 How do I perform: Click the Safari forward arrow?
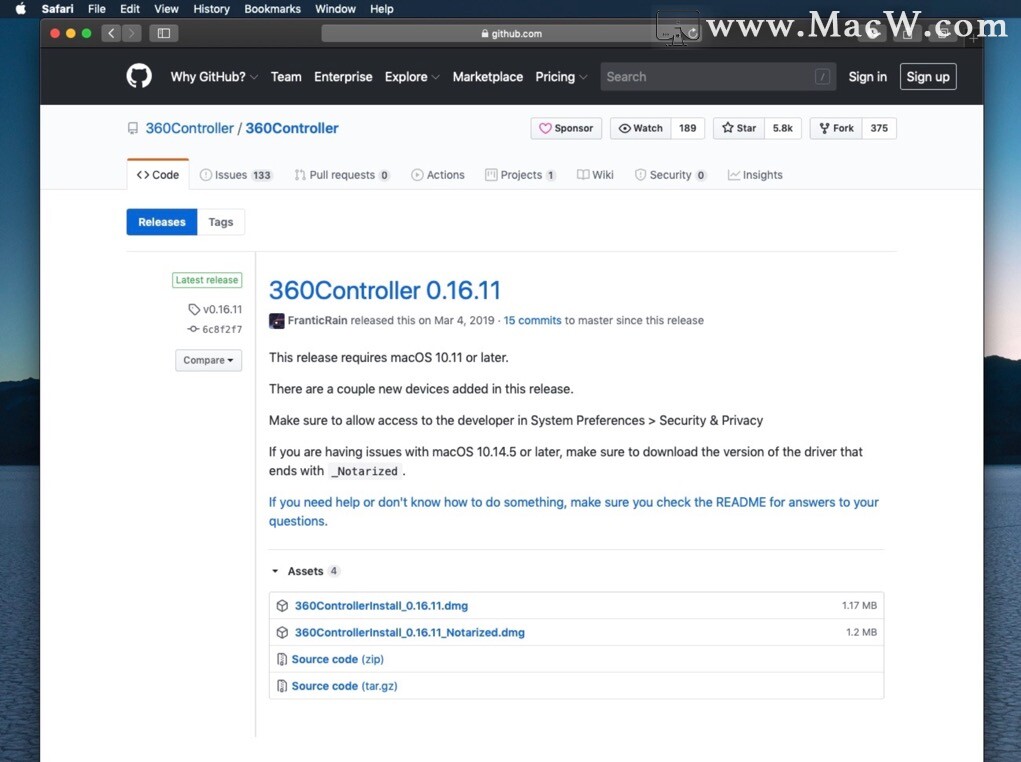click(x=132, y=33)
